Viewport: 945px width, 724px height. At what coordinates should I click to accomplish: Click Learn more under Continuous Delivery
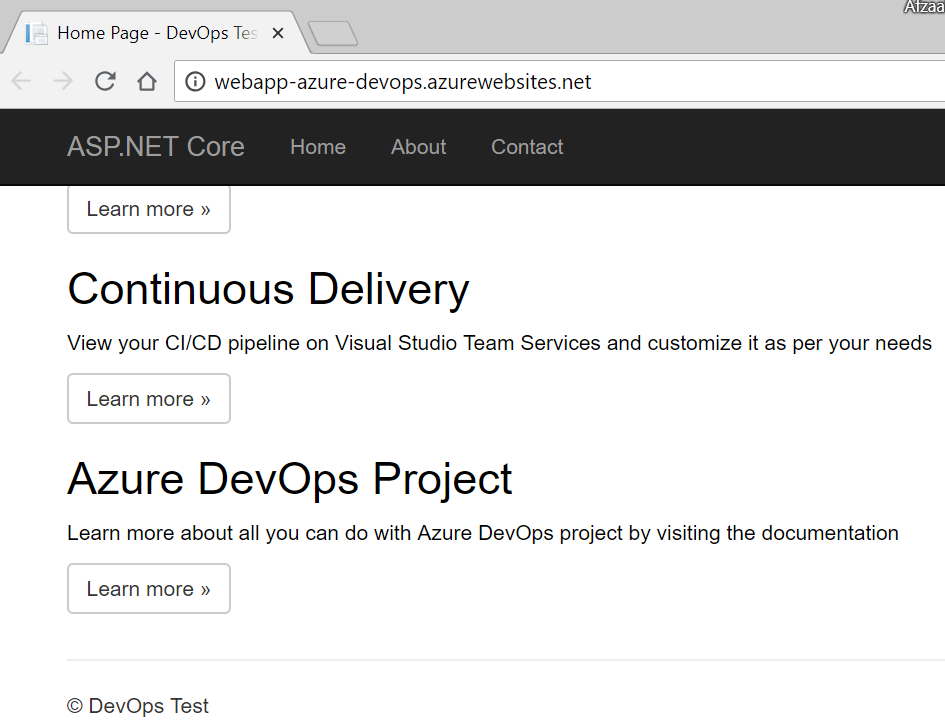[149, 398]
